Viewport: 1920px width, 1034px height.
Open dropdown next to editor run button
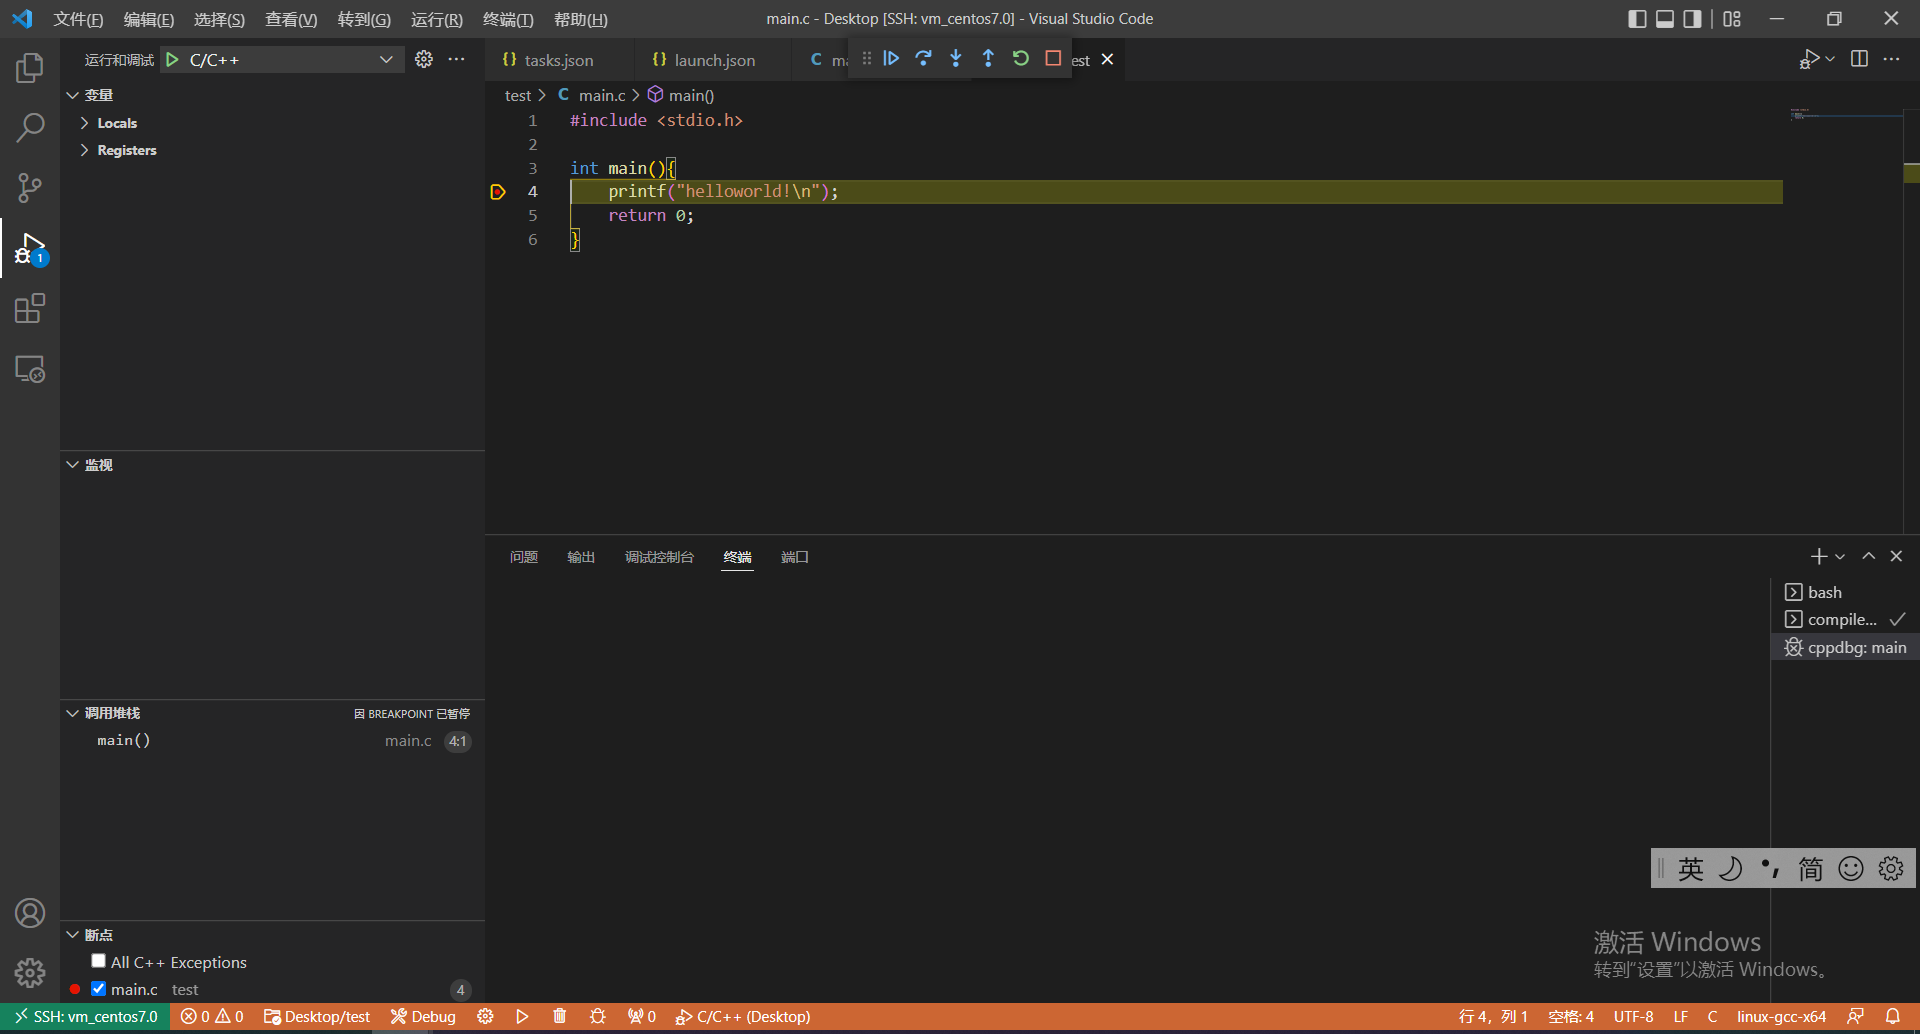(x=1830, y=59)
